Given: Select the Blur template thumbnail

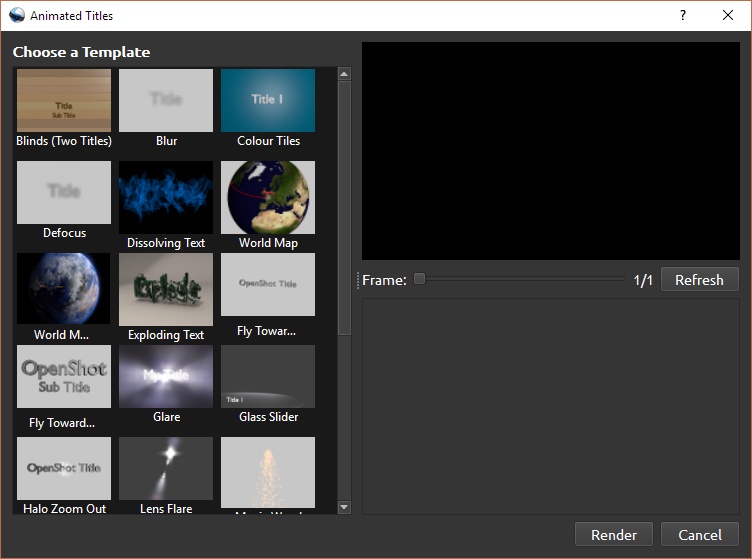Looking at the screenshot, I should coord(166,100).
